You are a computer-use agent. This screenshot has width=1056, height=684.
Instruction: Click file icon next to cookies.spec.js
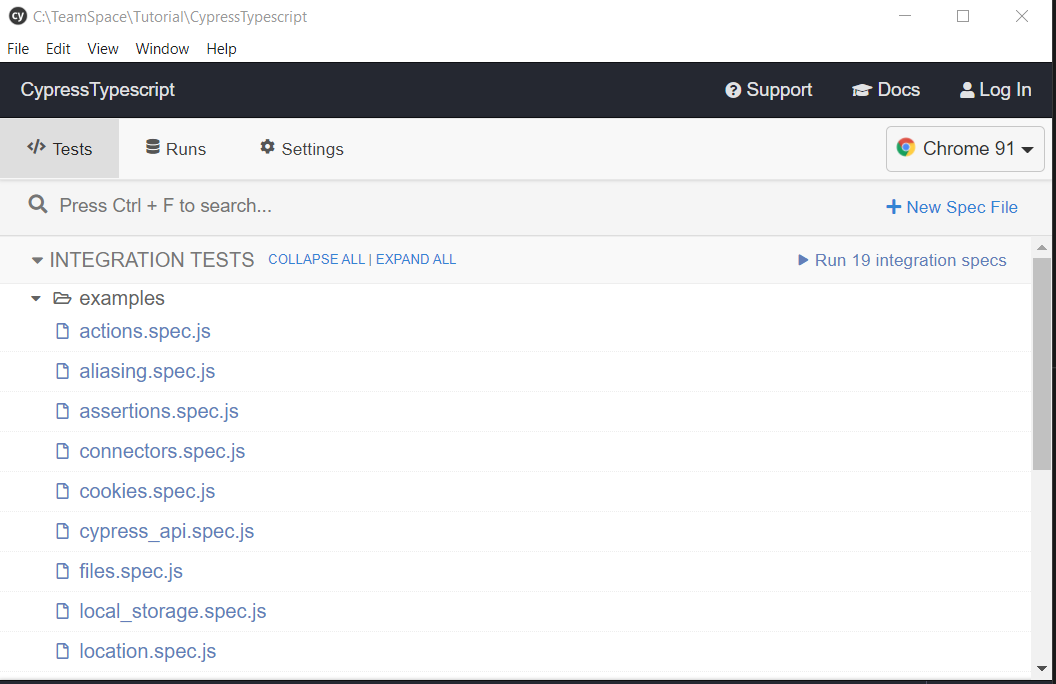(x=63, y=491)
